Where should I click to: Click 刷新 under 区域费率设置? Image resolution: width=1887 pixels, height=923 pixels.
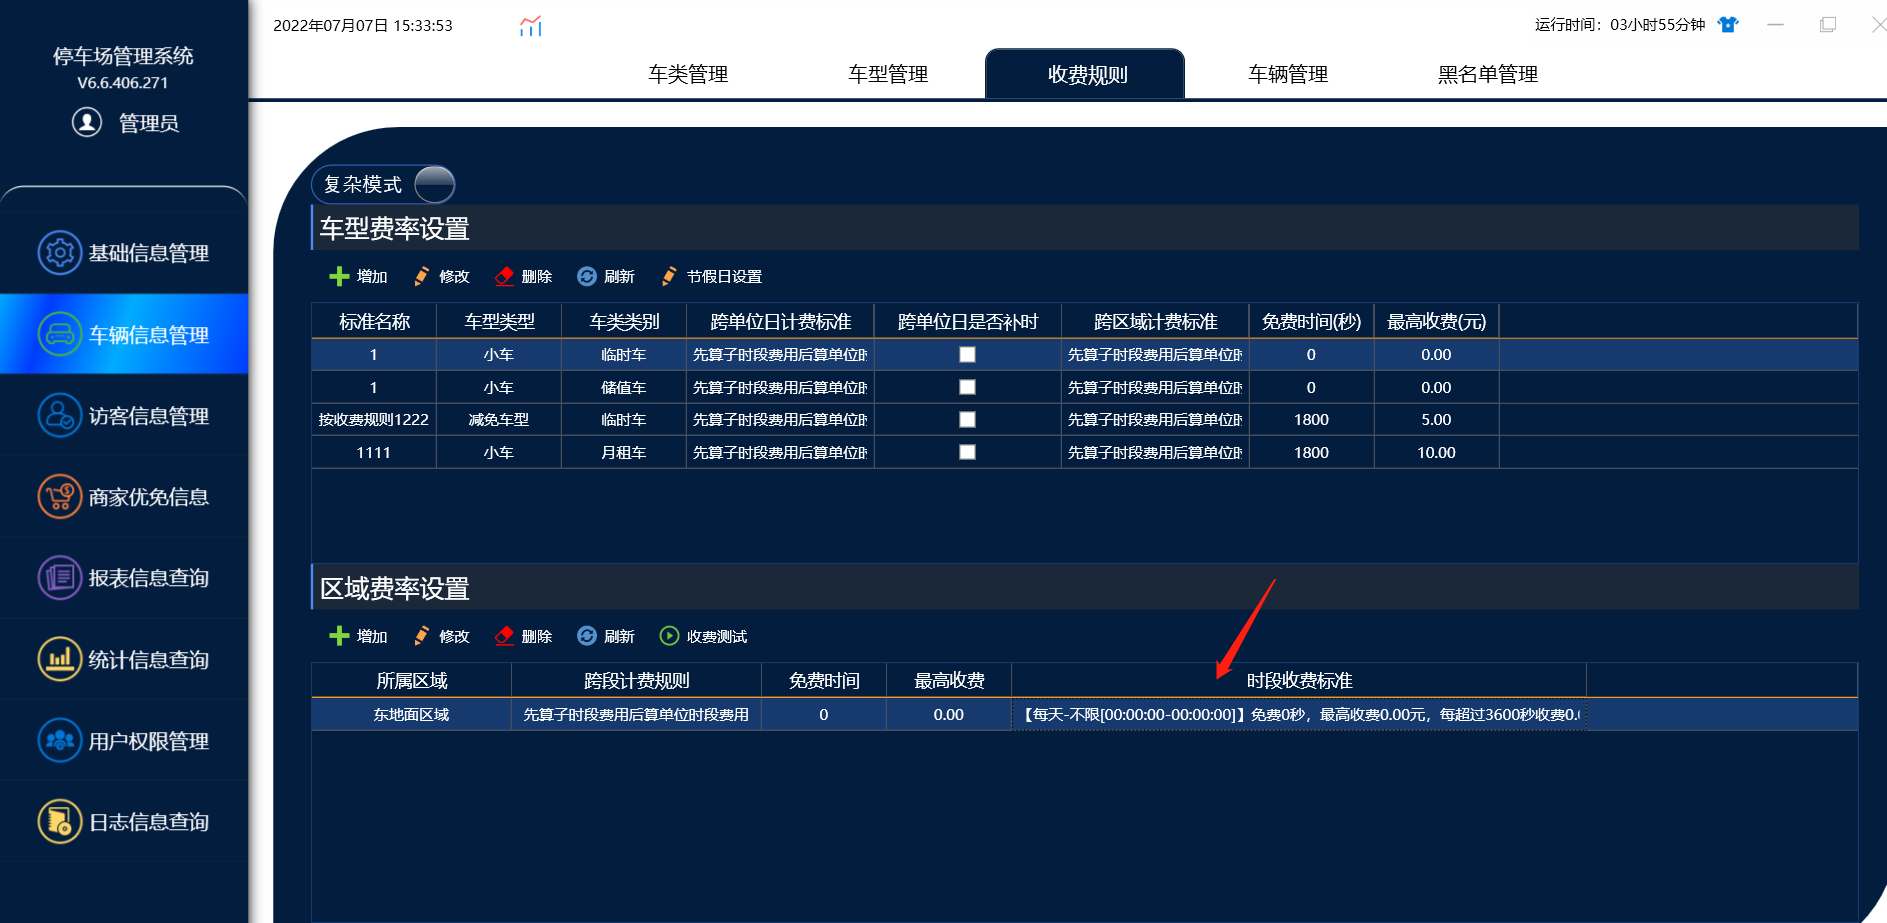[606, 636]
